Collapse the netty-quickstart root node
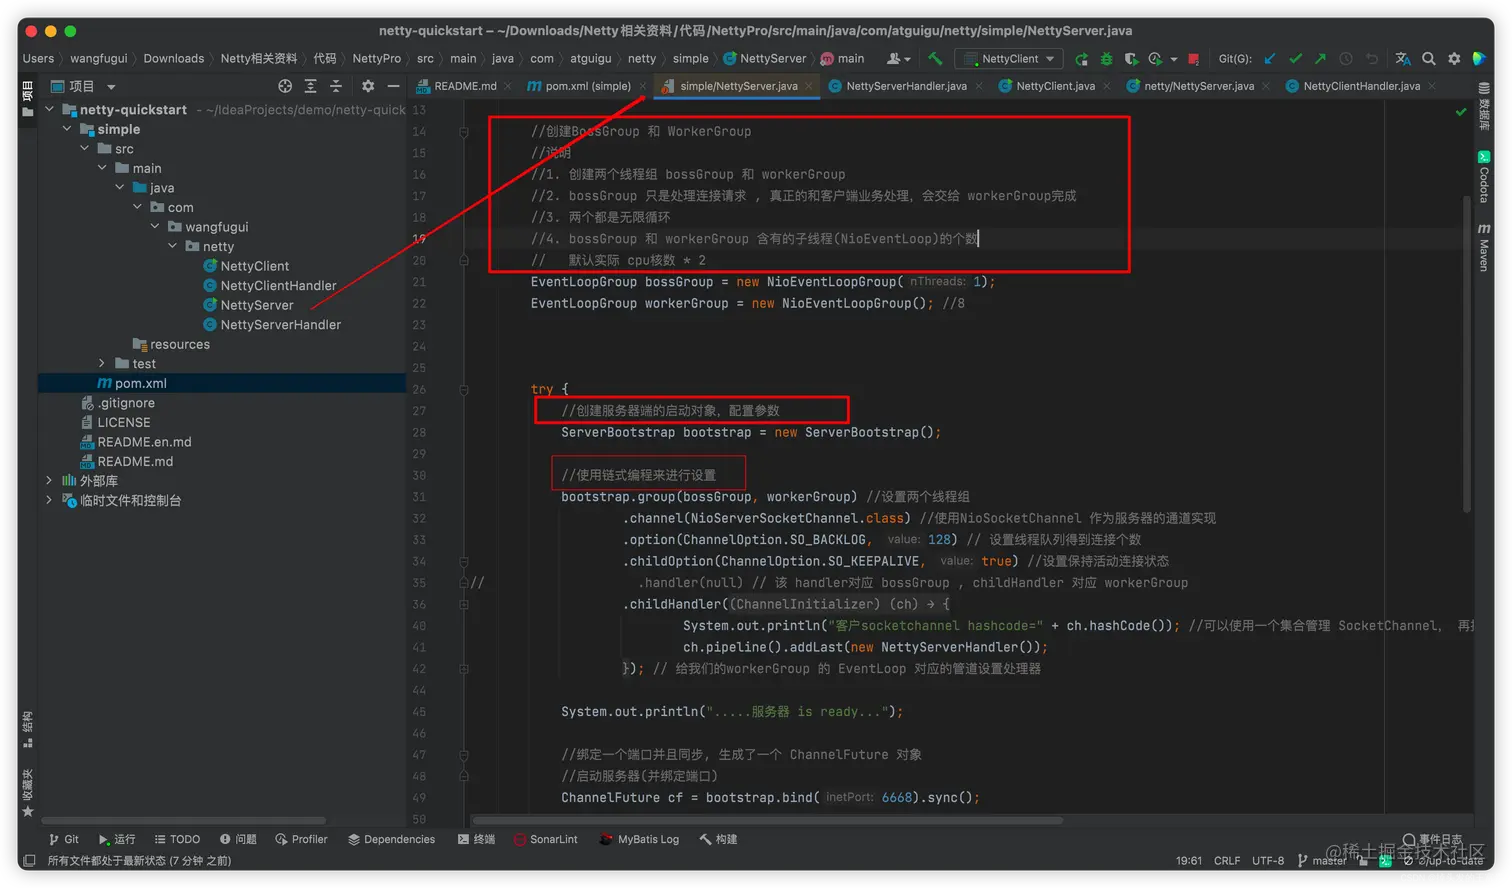The height and width of the screenshot is (888, 1512). (49, 110)
